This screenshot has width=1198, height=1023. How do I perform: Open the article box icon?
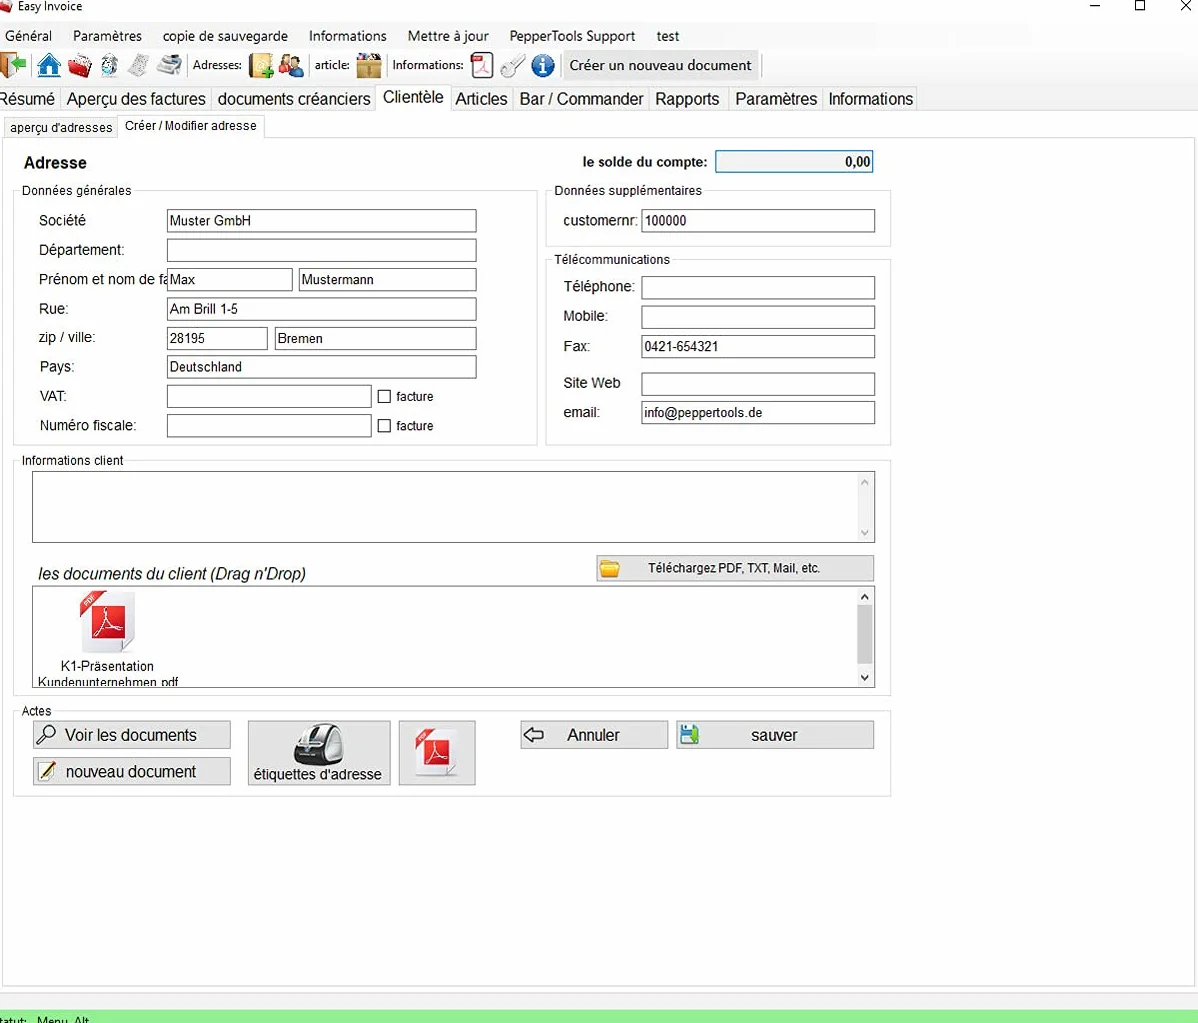point(369,66)
